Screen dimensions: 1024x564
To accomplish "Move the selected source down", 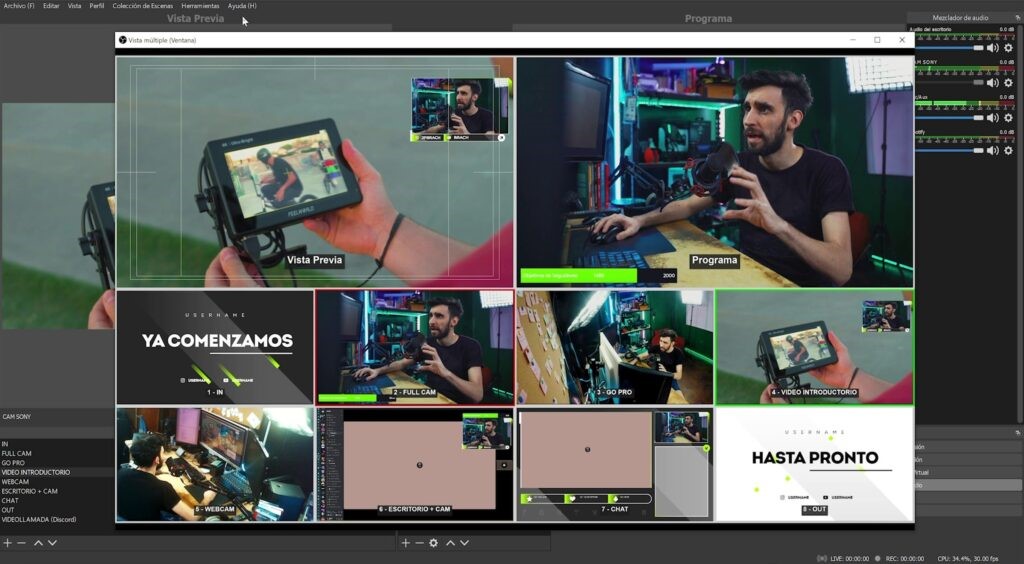I will 465,543.
